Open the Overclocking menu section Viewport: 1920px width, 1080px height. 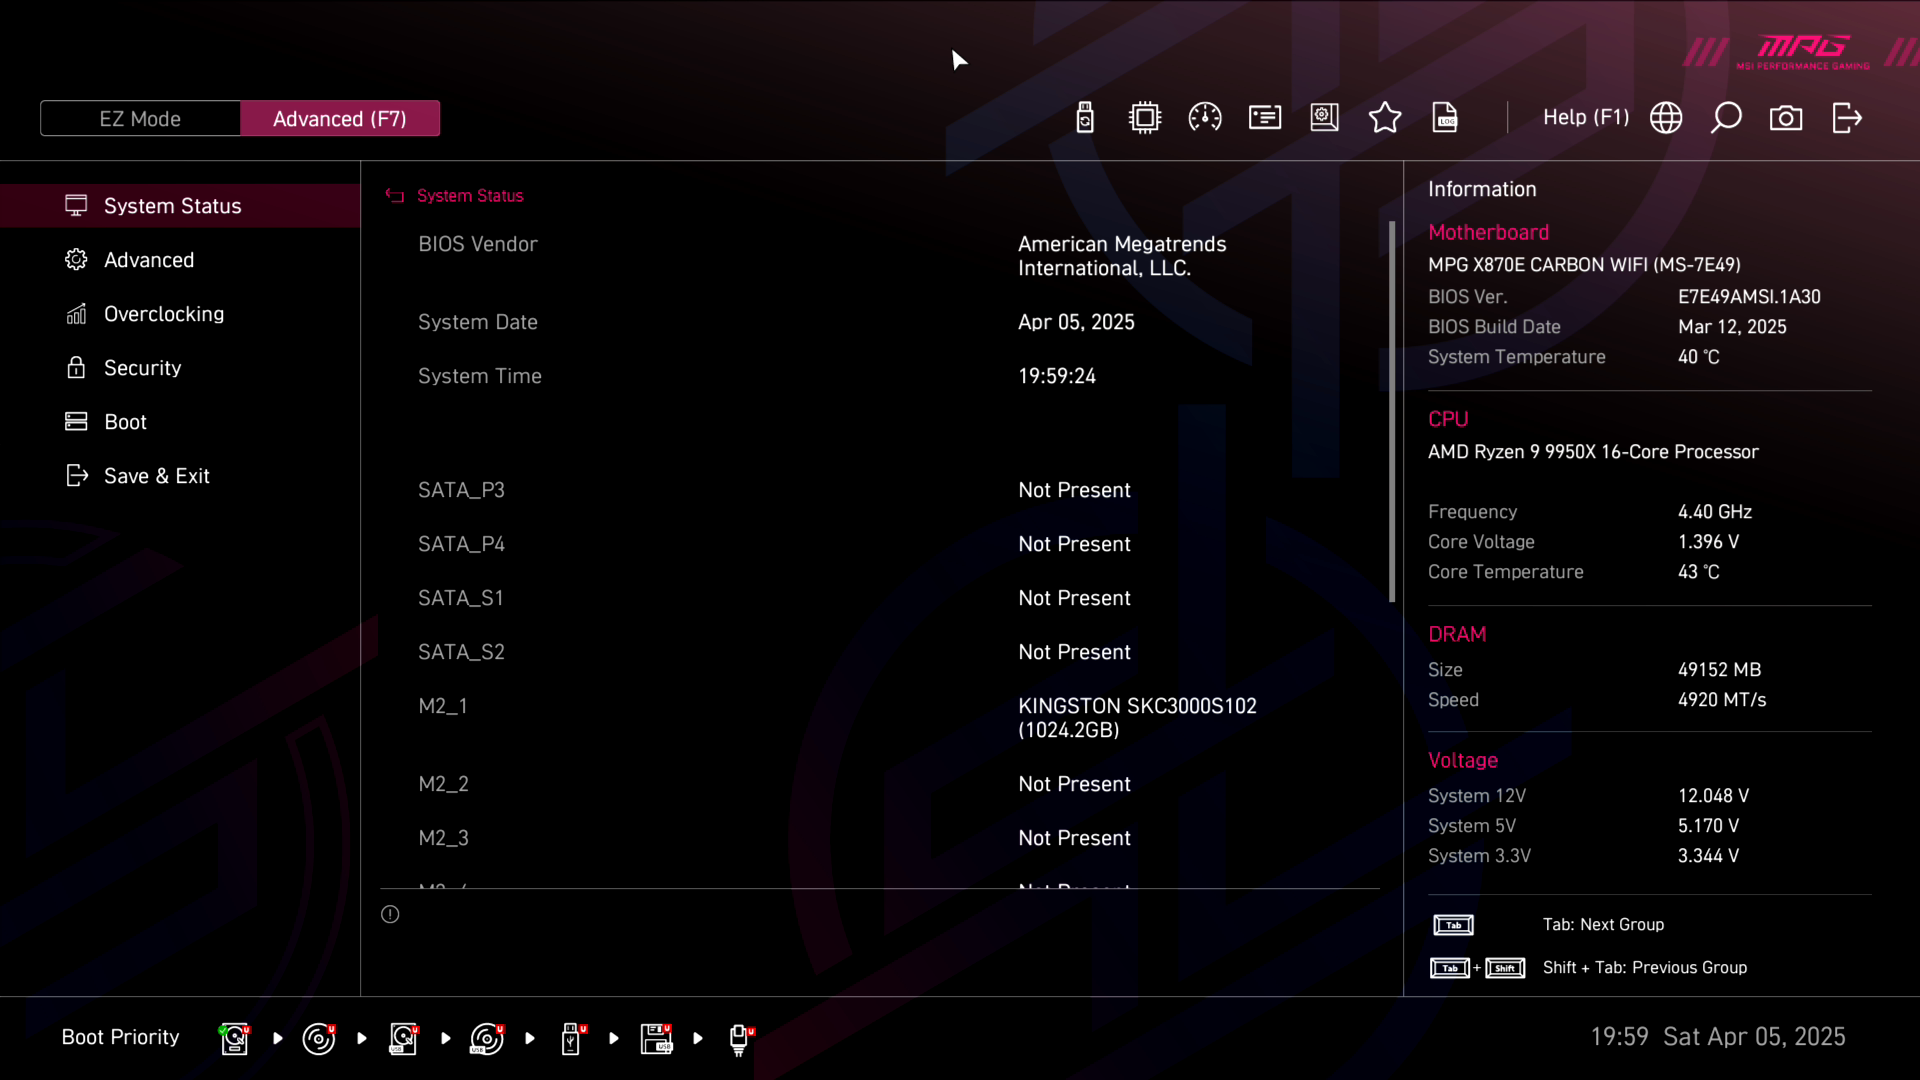coord(164,314)
